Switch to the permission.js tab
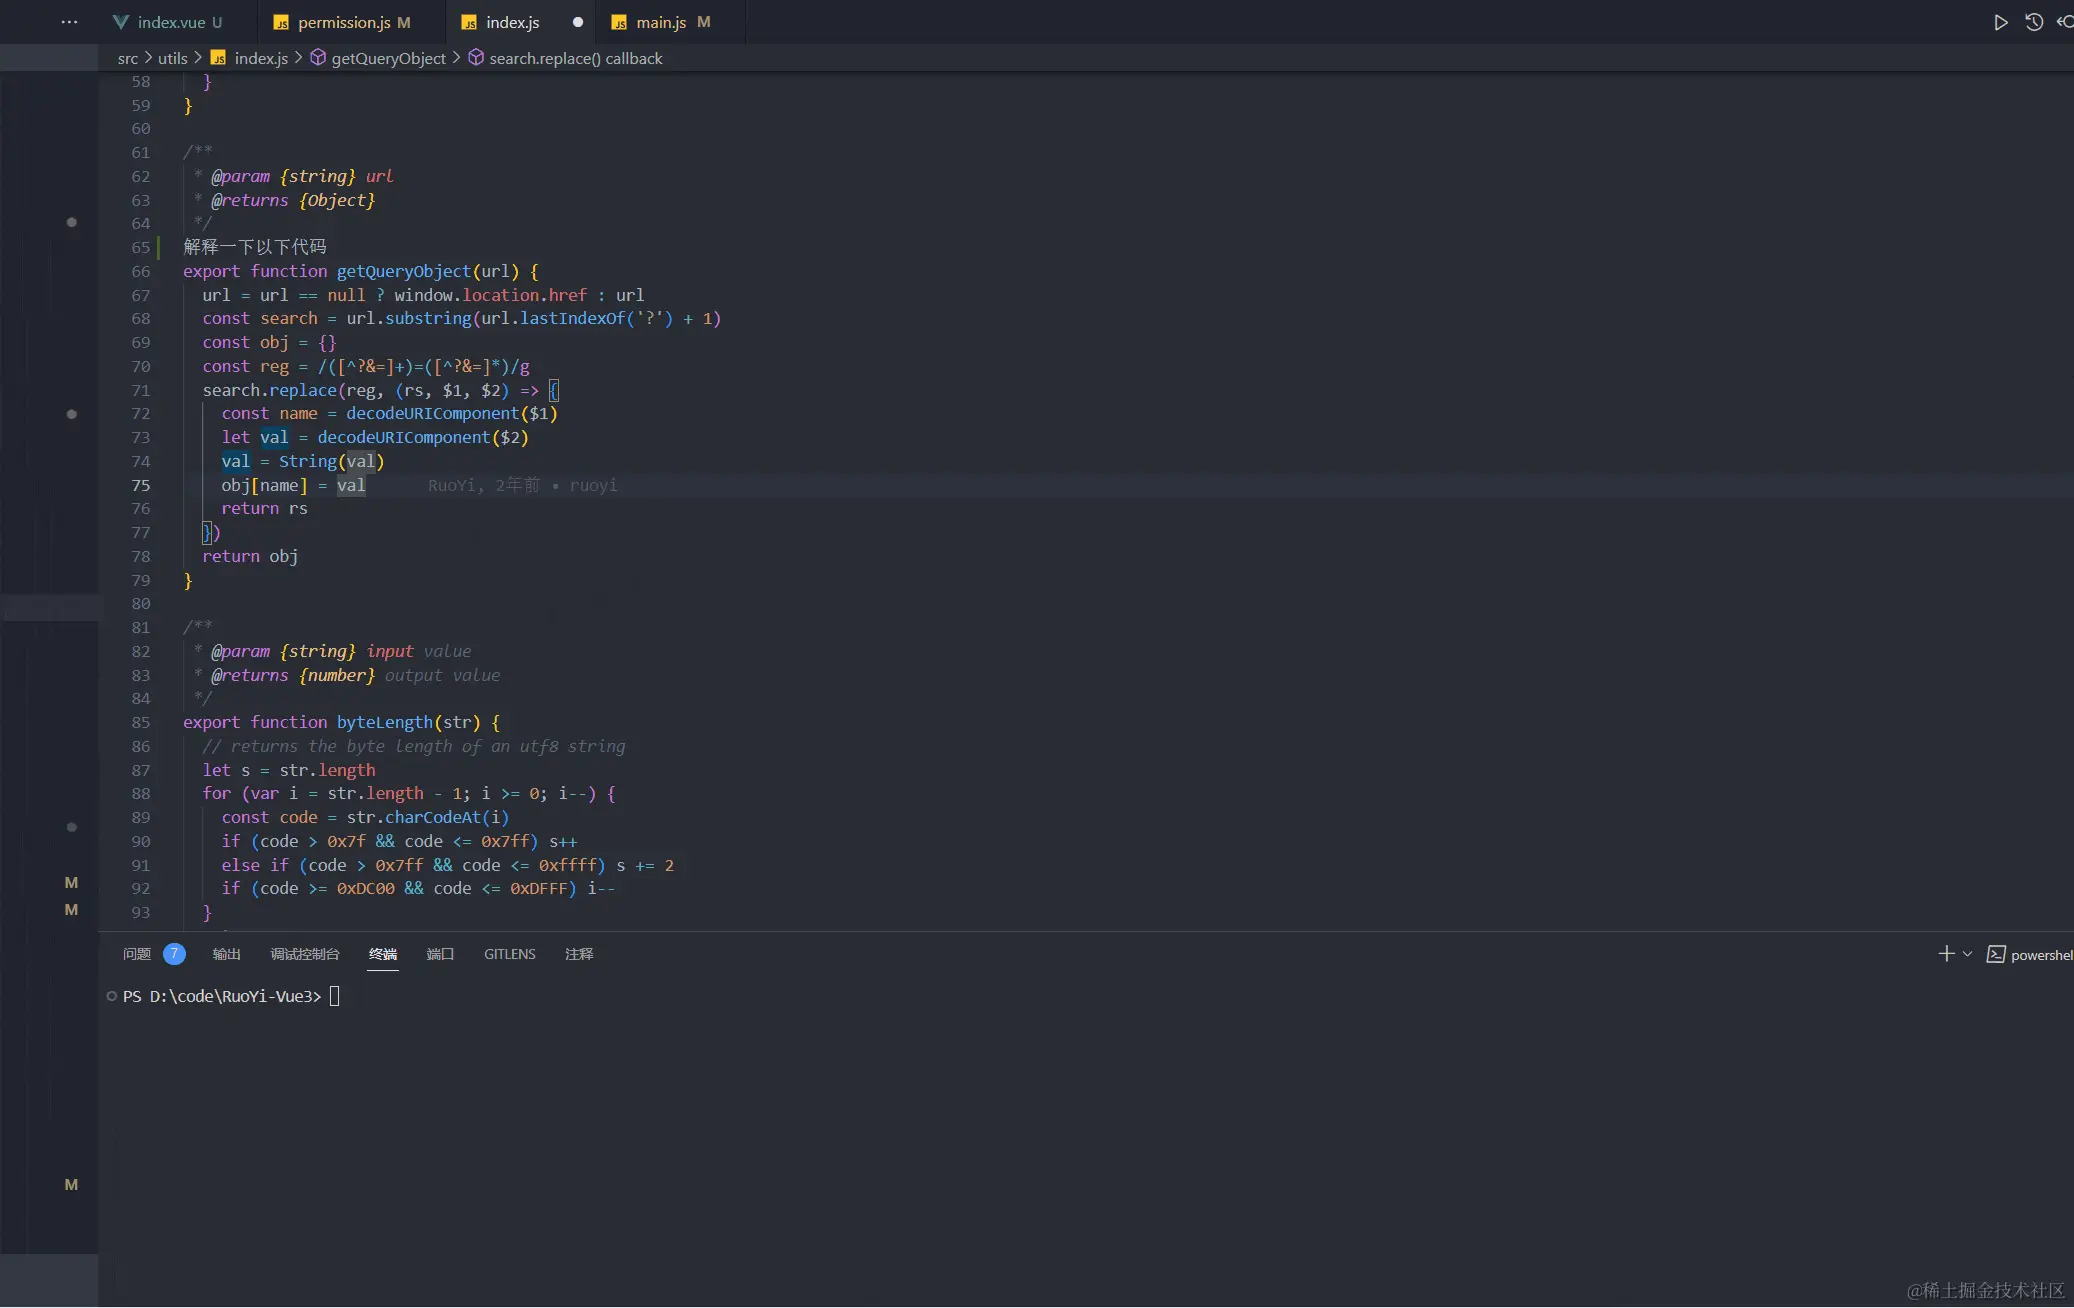The image size is (2074, 1308). click(343, 22)
